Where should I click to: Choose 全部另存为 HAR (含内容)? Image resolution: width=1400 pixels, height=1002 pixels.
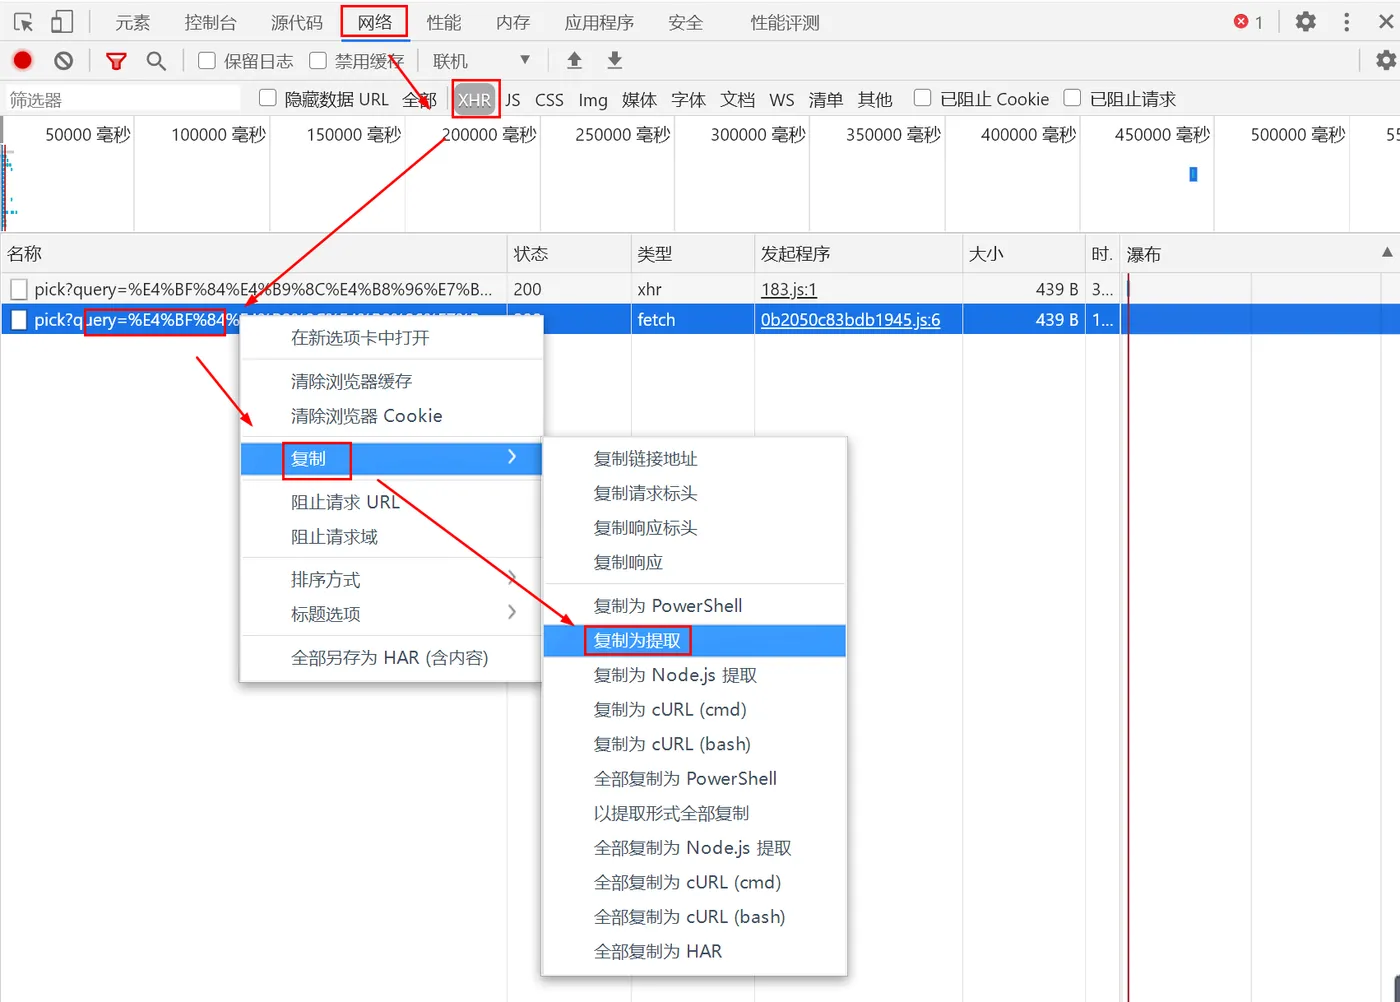click(x=392, y=658)
